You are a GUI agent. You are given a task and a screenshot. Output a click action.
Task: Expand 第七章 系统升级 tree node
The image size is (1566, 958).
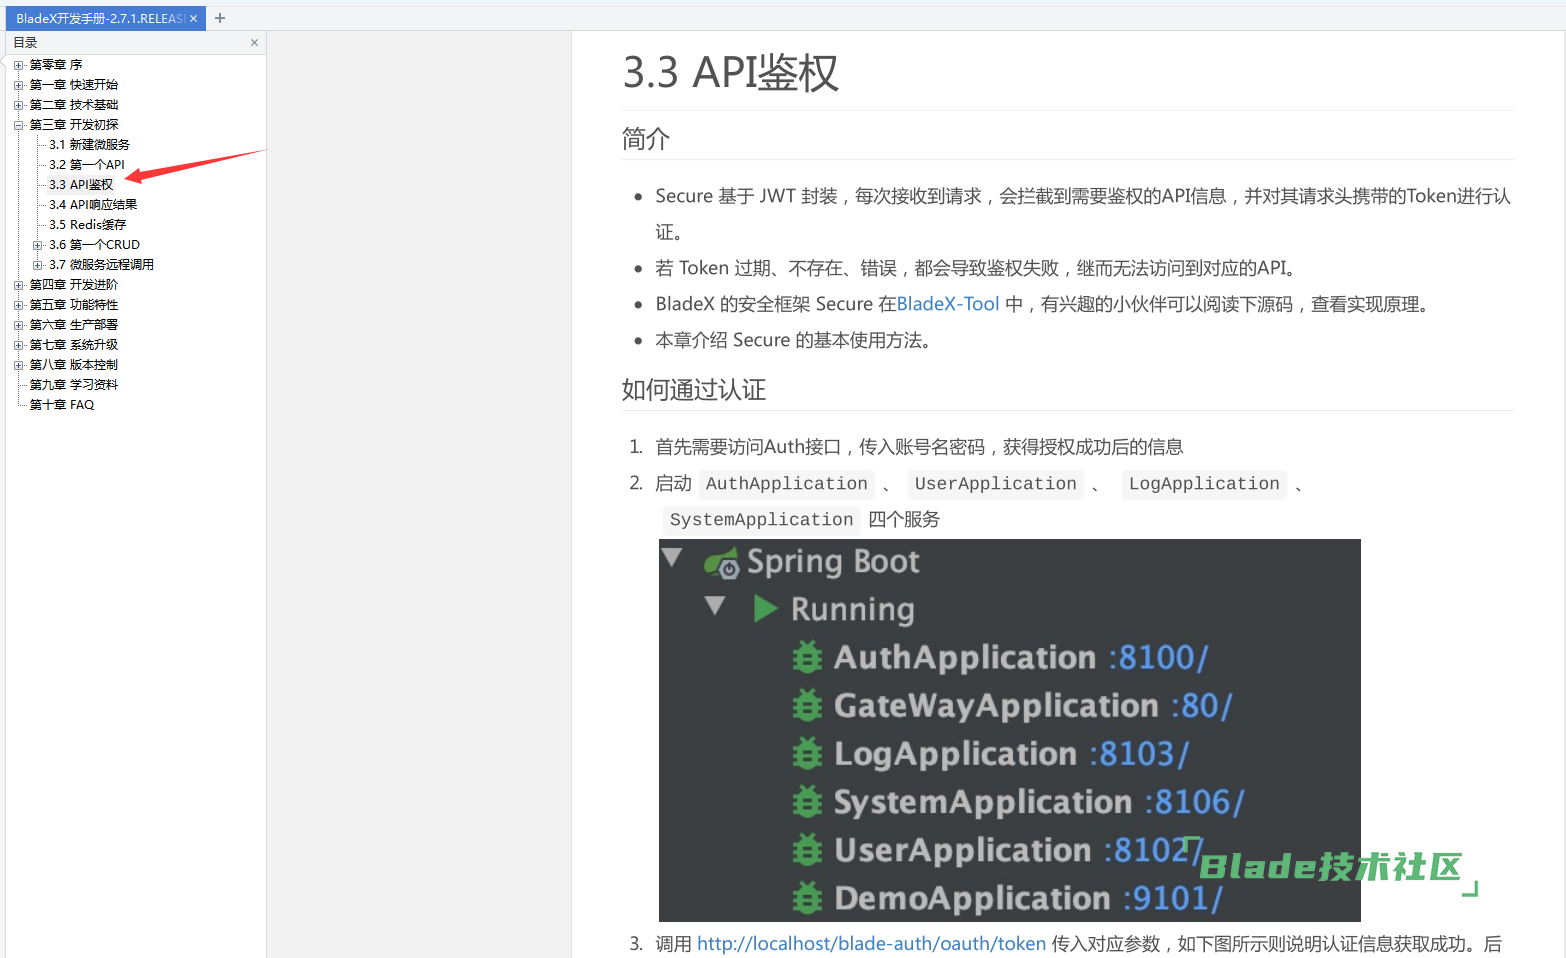18,345
